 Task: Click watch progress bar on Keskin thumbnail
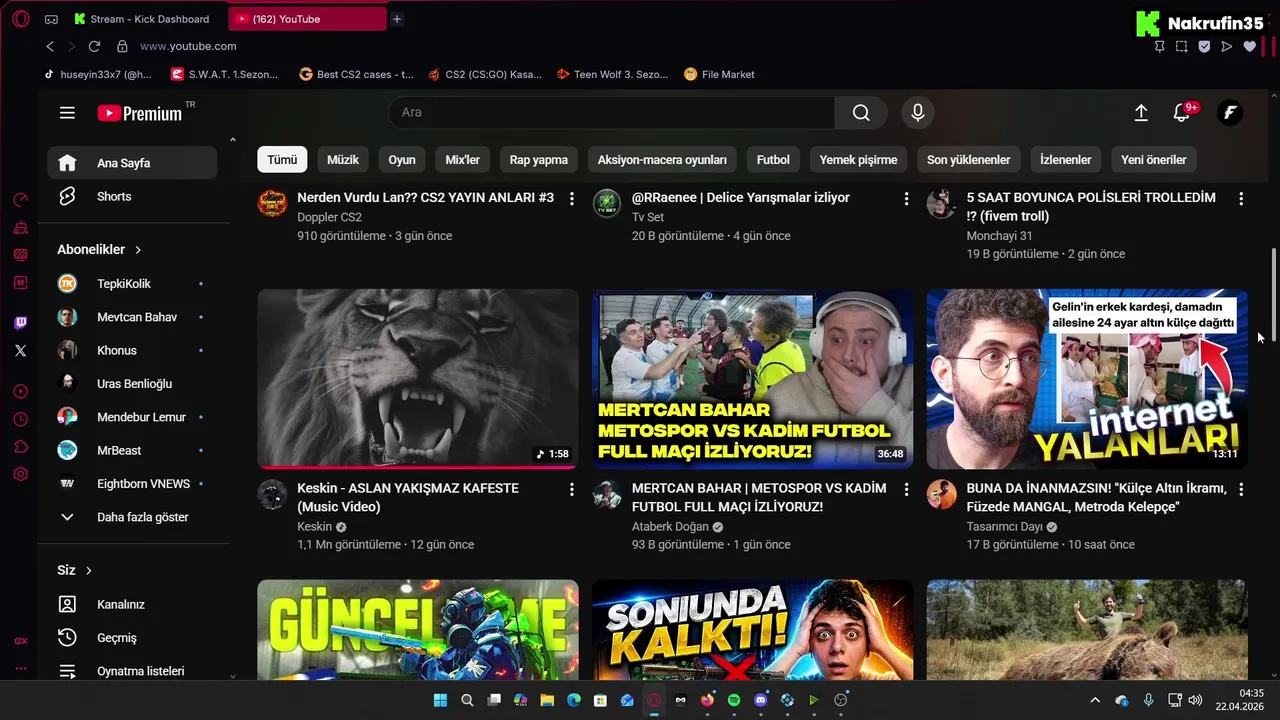pos(418,467)
